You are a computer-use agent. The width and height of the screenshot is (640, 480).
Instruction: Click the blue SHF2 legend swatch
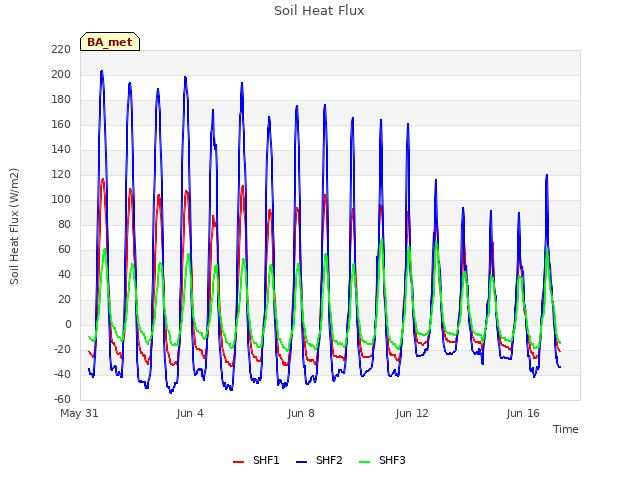(x=301, y=462)
